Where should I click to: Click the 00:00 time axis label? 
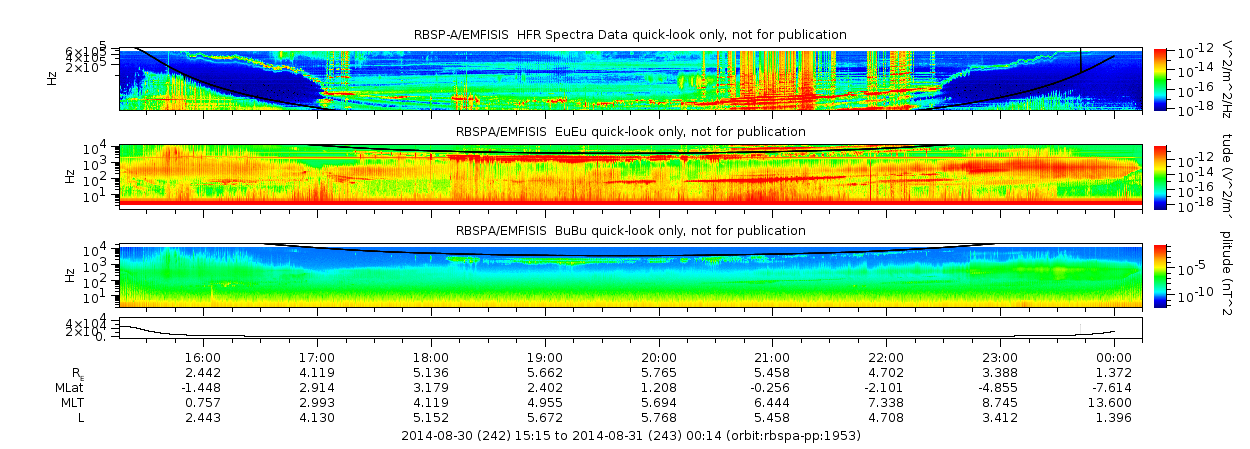pyautogui.click(x=1114, y=358)
